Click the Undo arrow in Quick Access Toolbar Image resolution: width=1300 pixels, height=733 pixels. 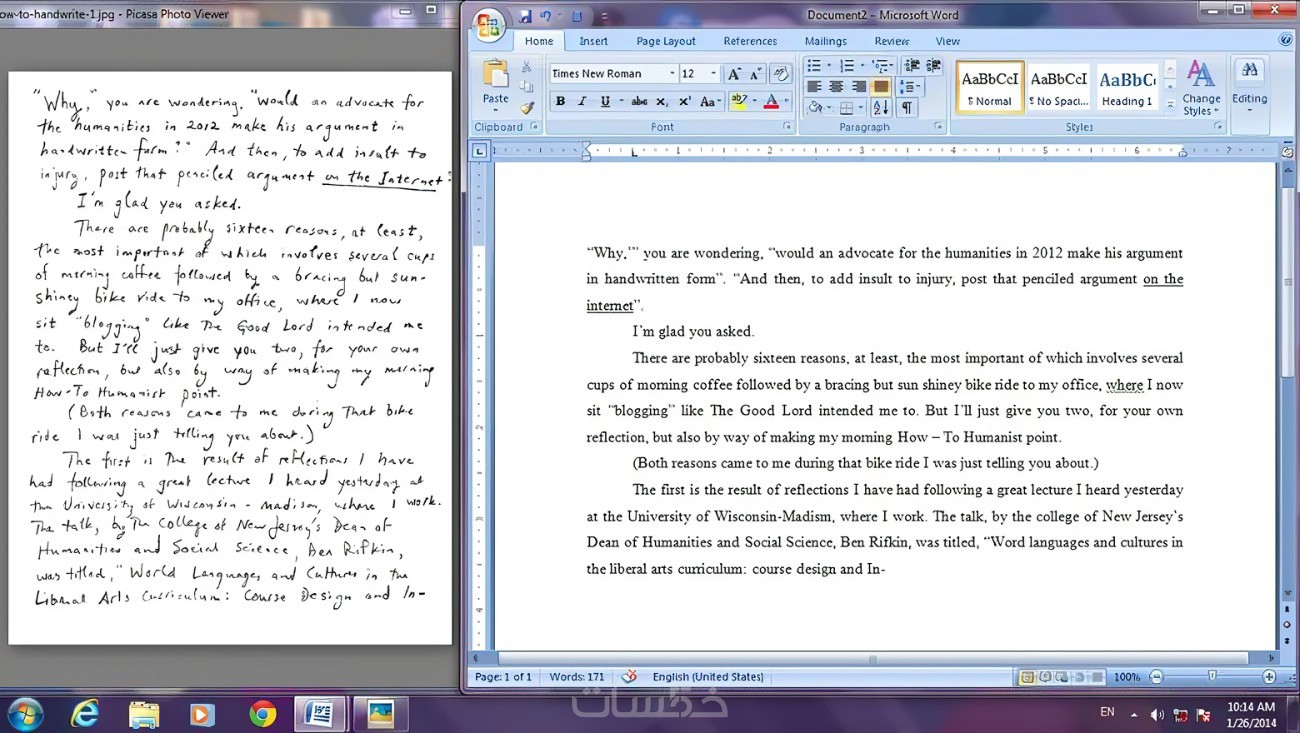click(546, 16)
